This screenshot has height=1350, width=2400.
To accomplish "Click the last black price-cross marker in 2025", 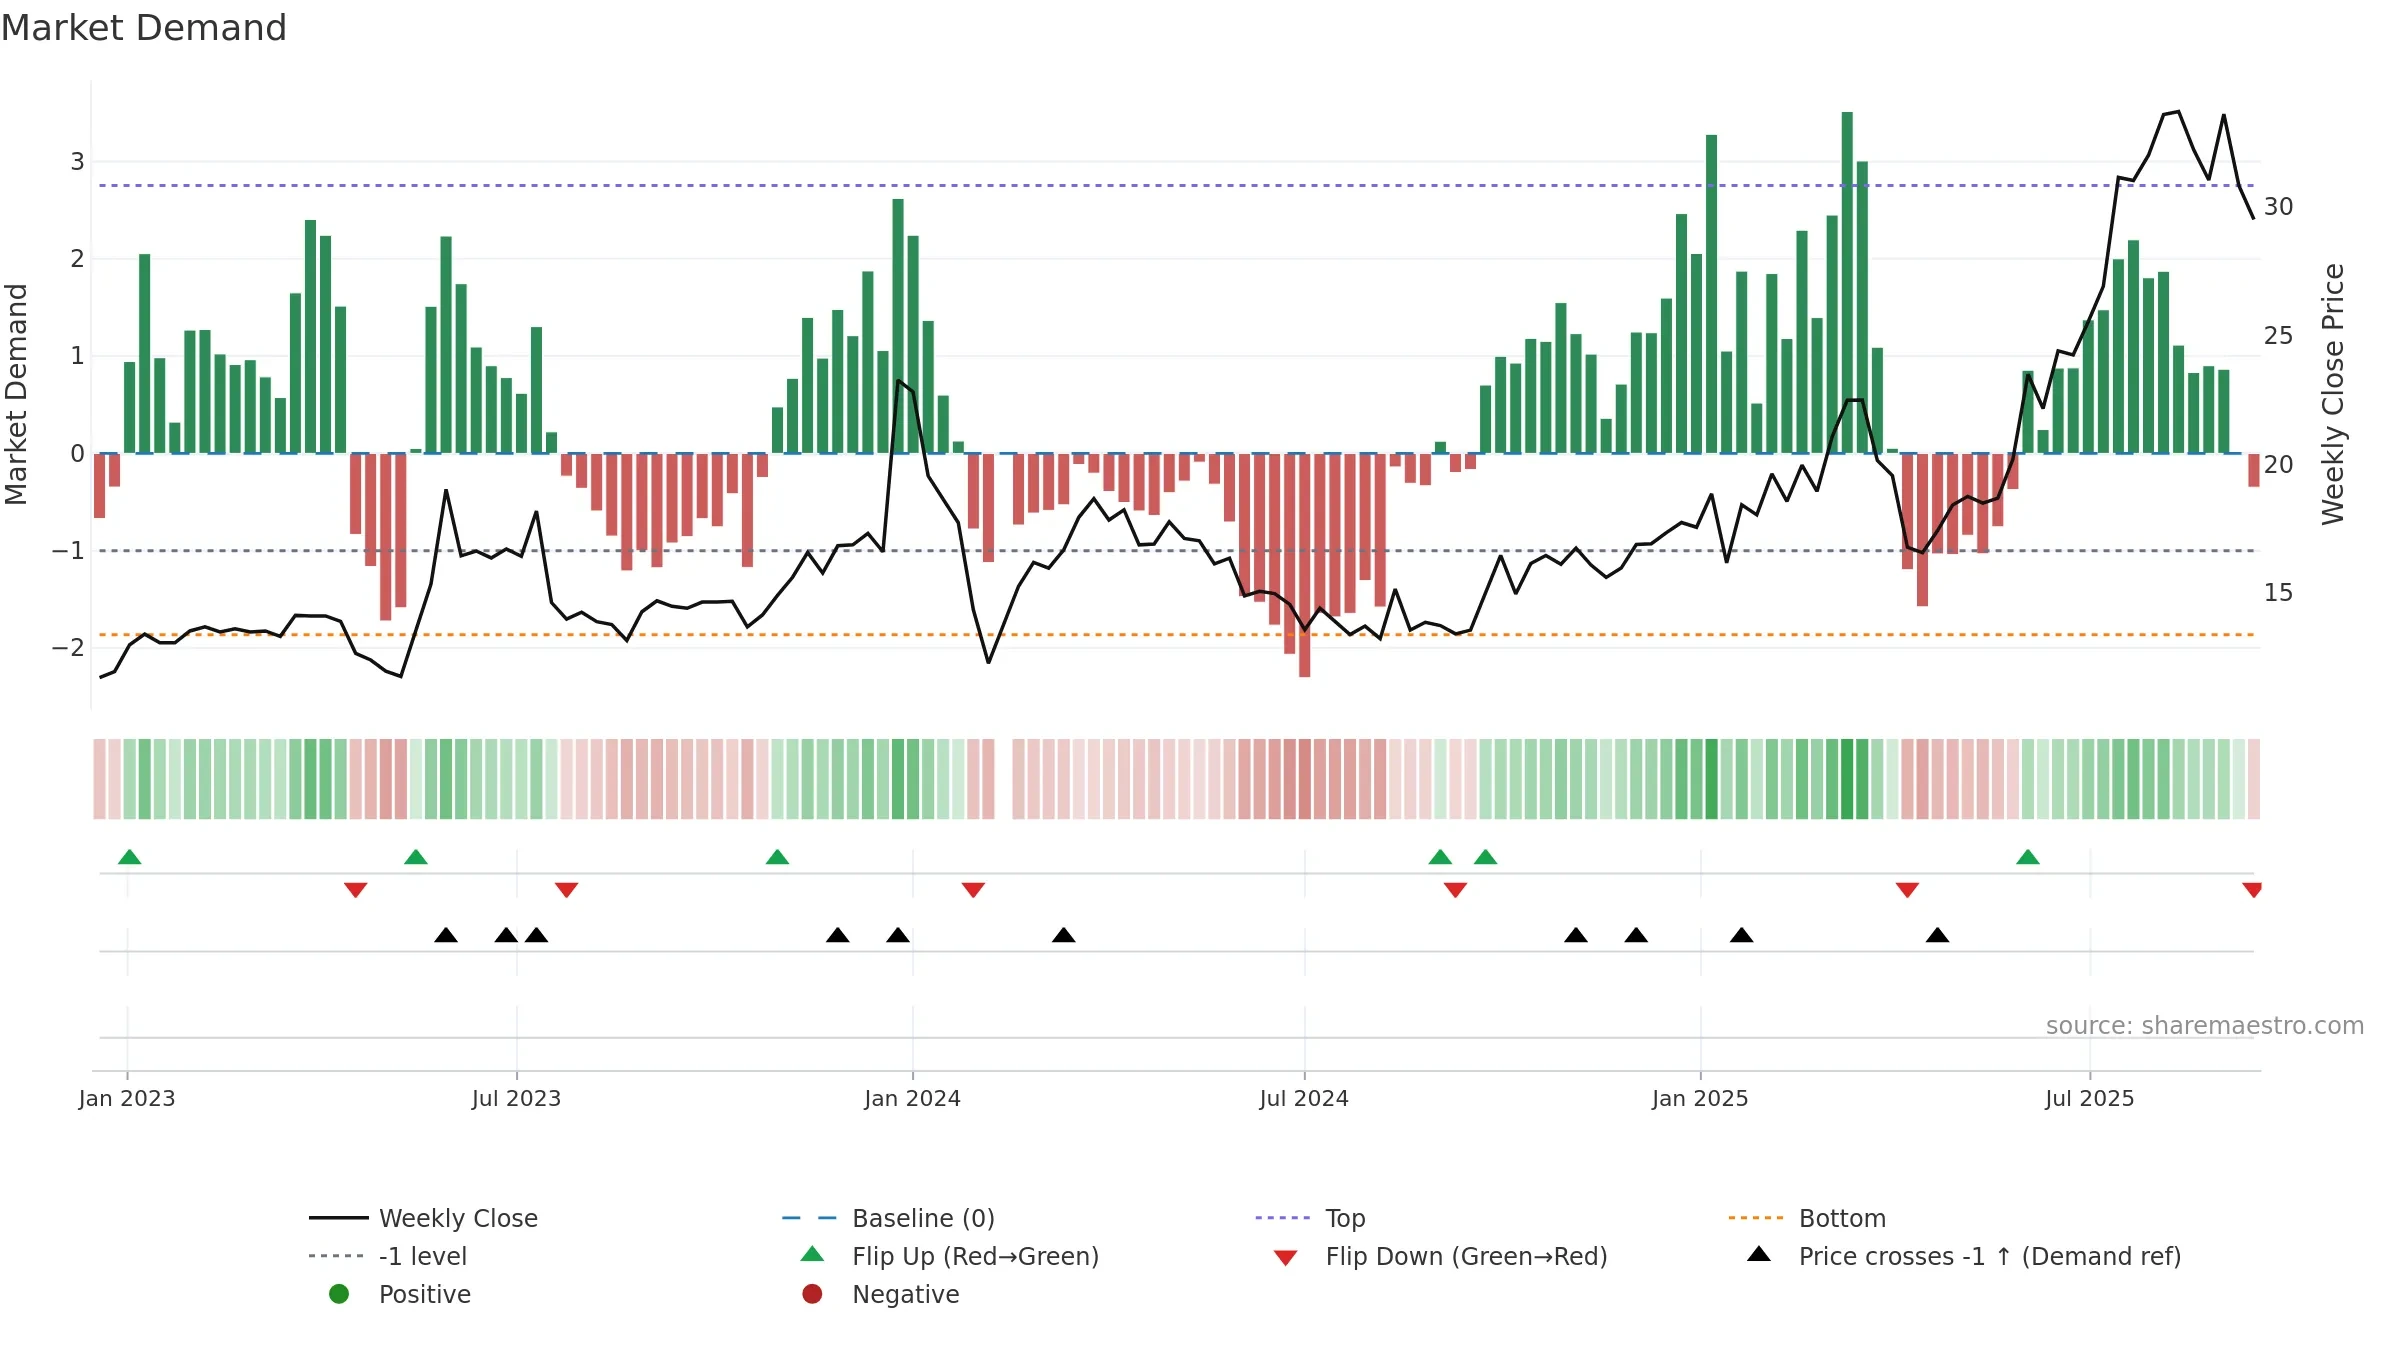I will tap(1937, 935).
